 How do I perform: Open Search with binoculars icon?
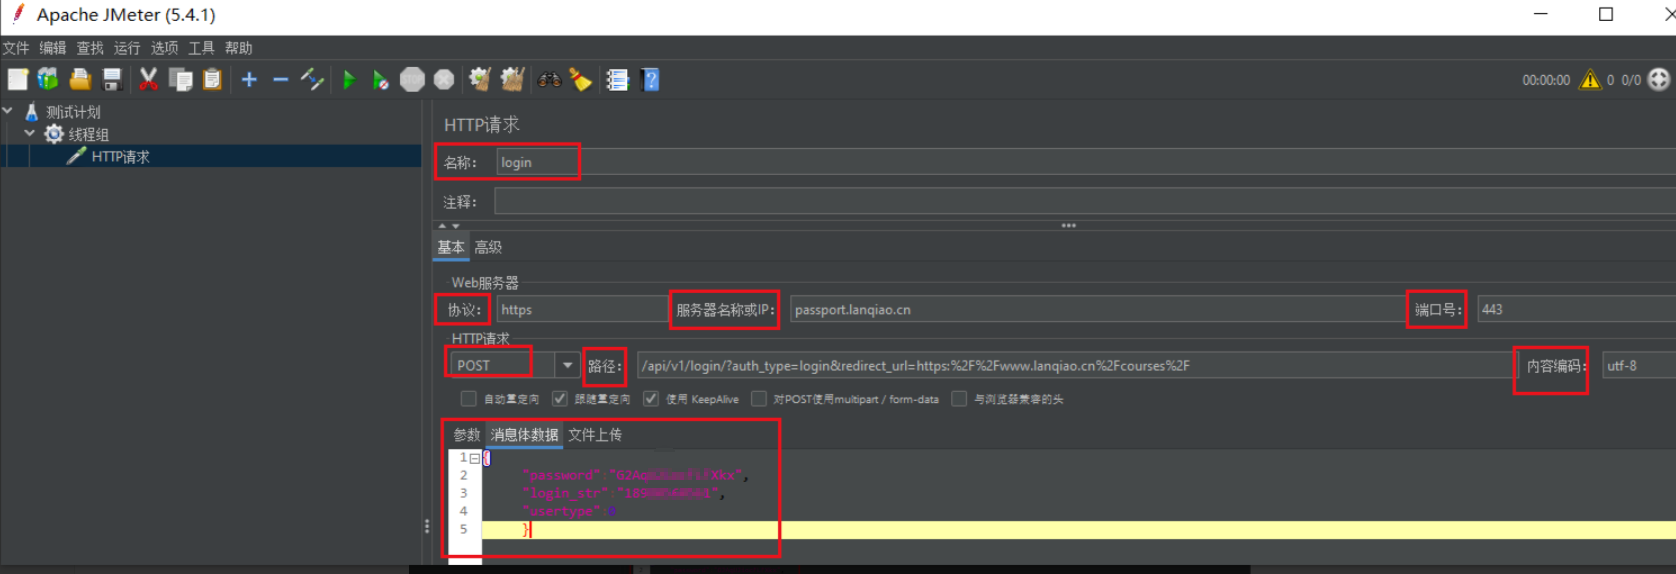pos(549,80)
